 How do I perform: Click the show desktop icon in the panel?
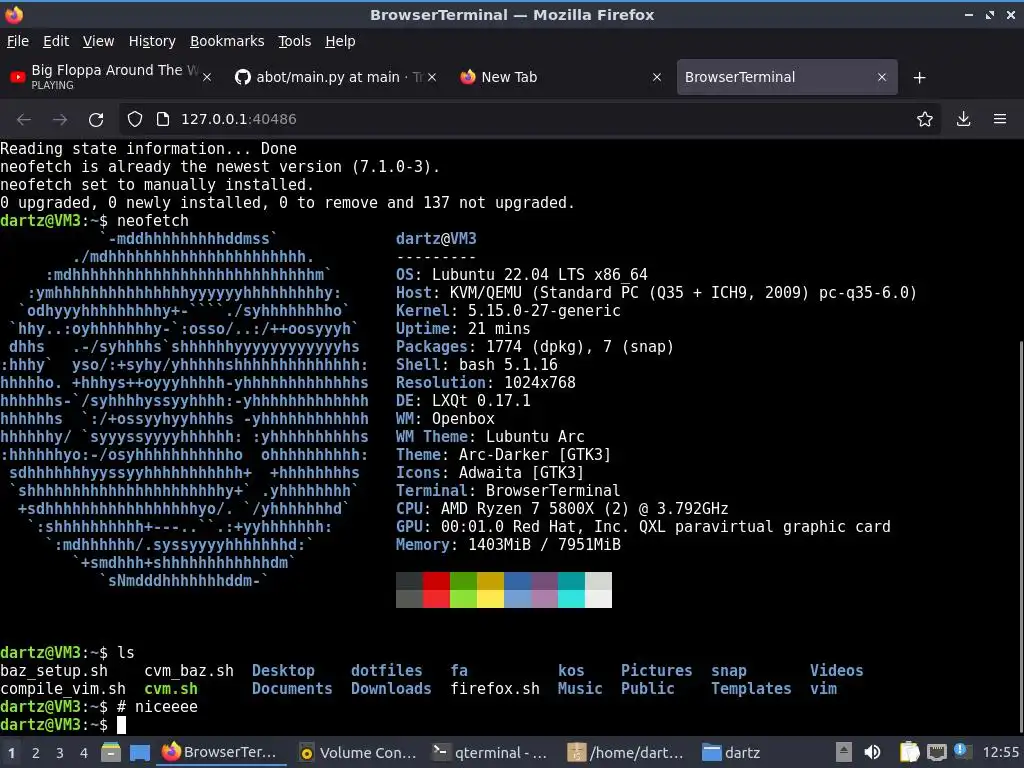click(x=140, y=752)
